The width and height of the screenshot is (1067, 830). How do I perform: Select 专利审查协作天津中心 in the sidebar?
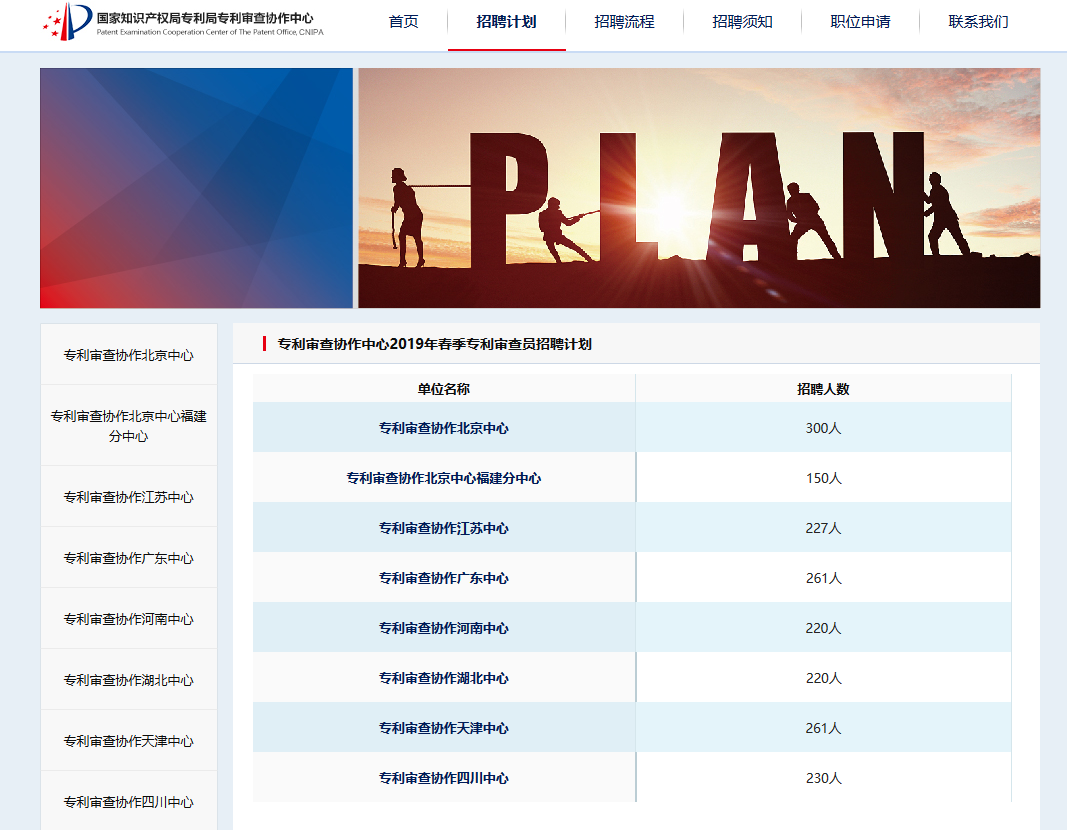coord(129,741)
